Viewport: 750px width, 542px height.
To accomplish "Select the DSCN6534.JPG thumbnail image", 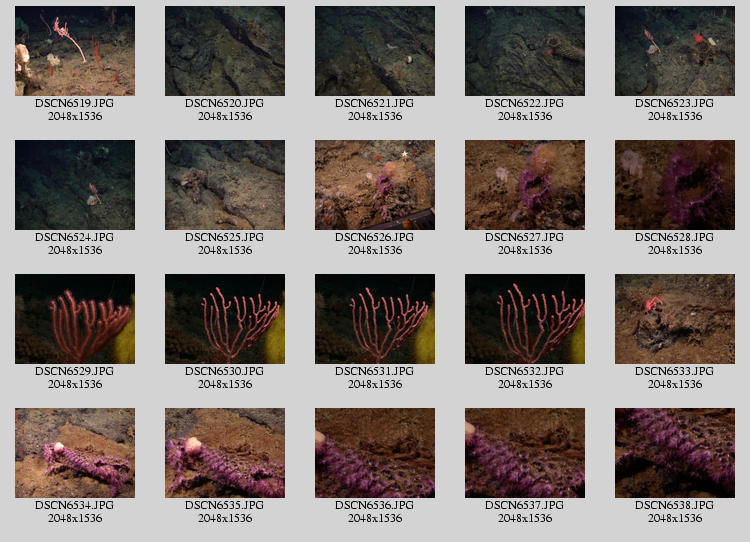I will click(x=75, y=453).
